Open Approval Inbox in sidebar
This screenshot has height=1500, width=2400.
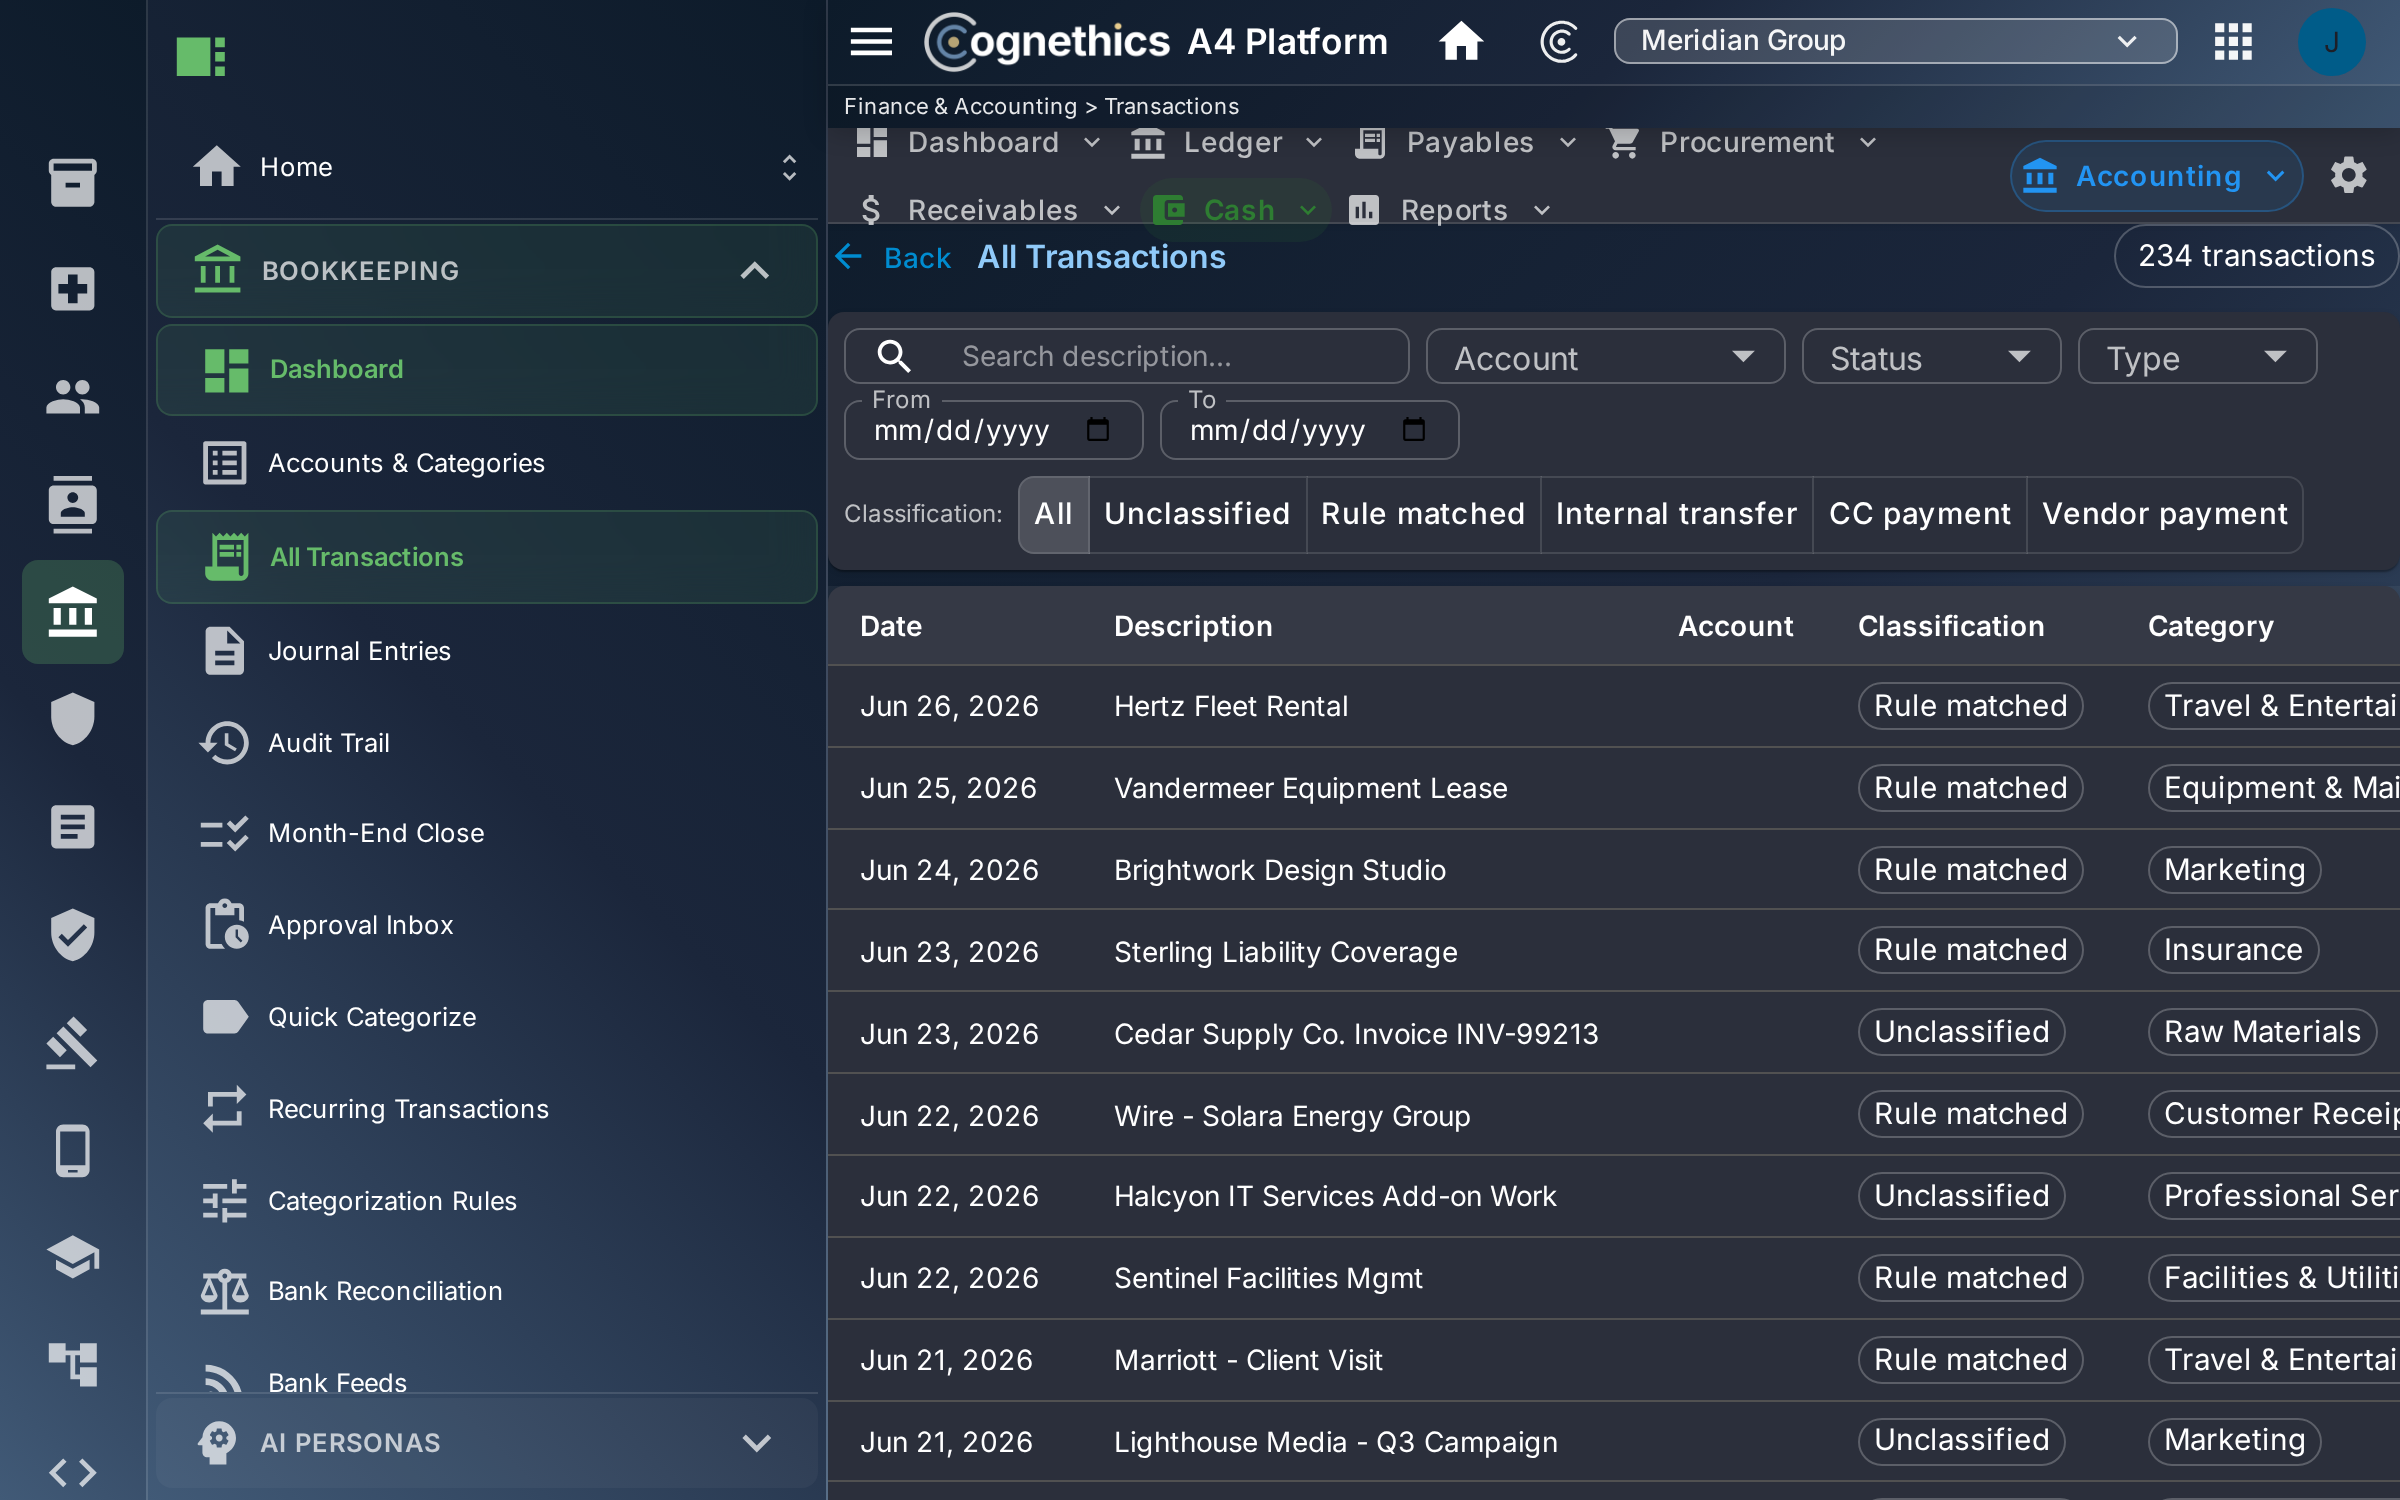point(487,925)
